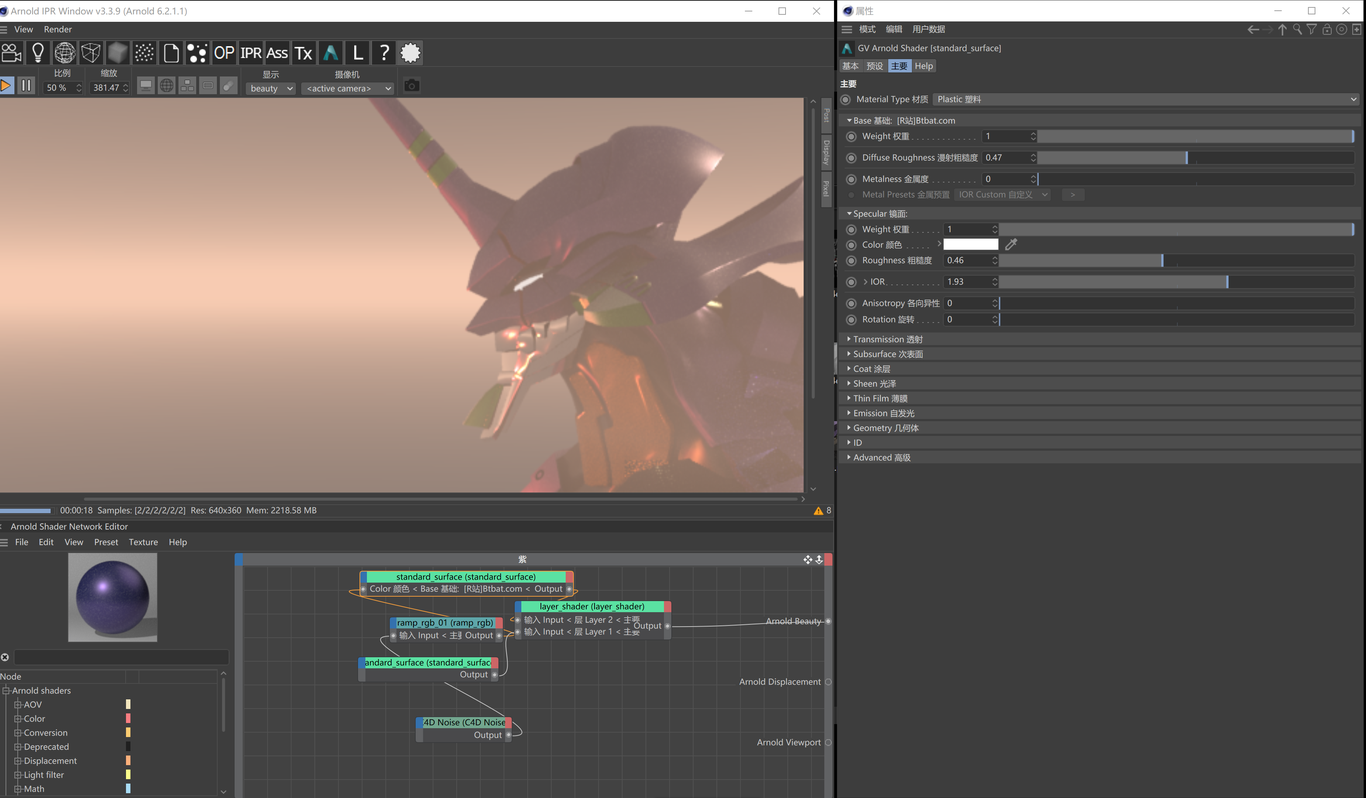The height and width of the screenshot is (798, 1366).
Task: Click the Diffuse Roughness slider bar
Action: coord(1196,158)
